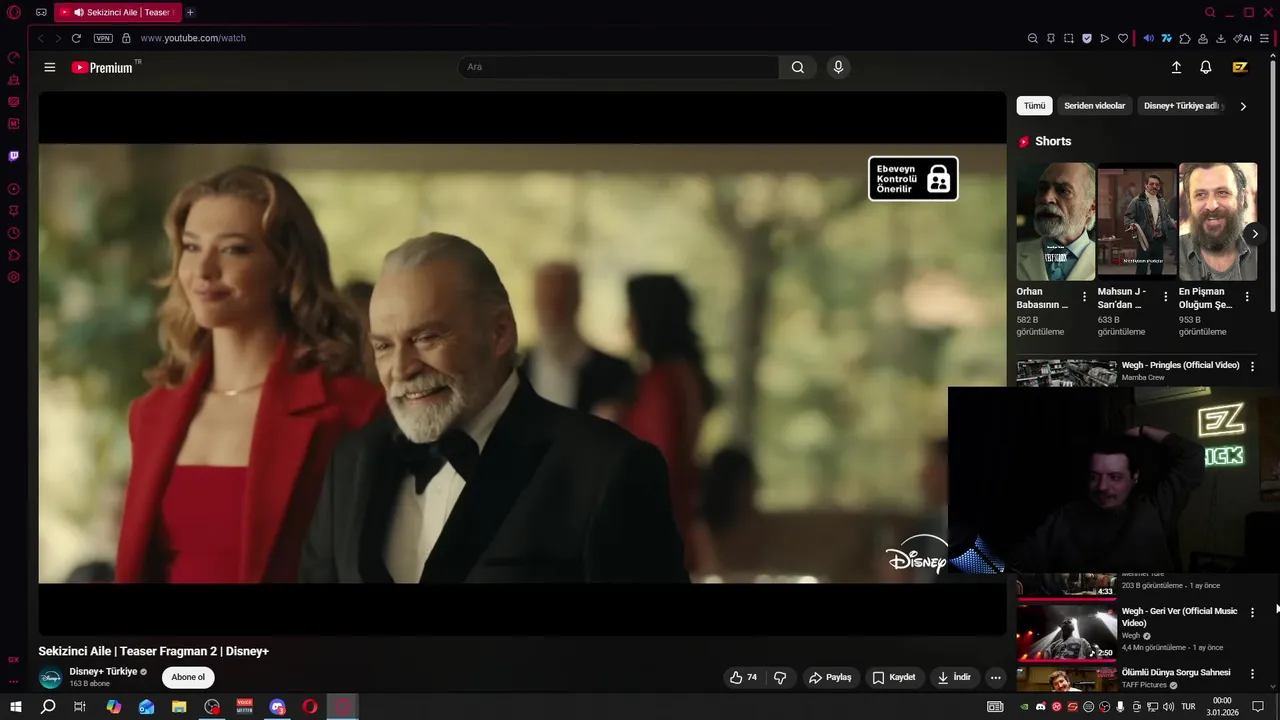Open options for Wegh - Geri Ver

click(1252, 612)
